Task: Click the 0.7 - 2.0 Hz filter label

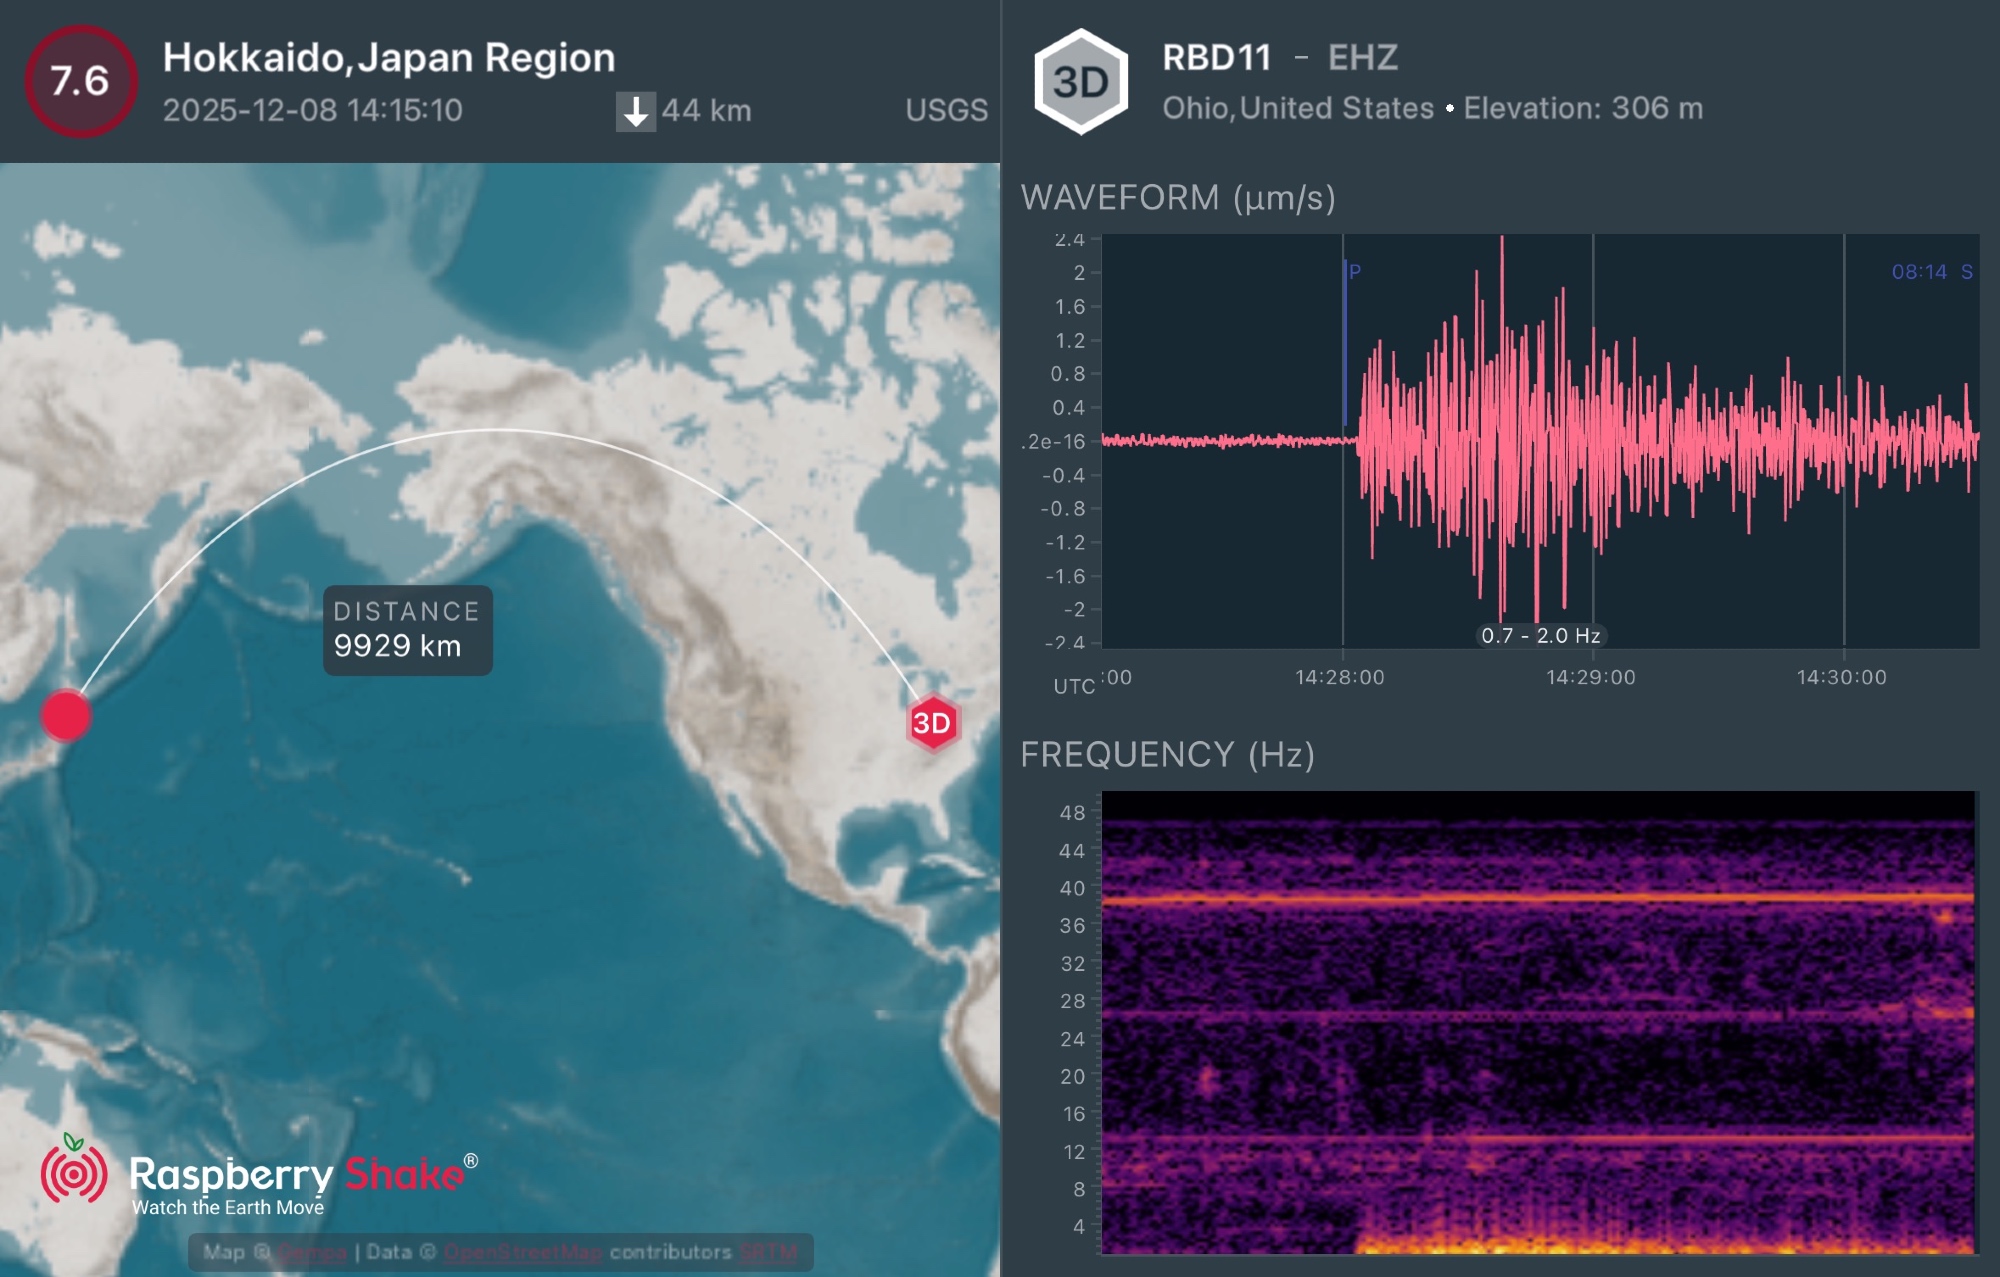Action: tap(1540, 635)
